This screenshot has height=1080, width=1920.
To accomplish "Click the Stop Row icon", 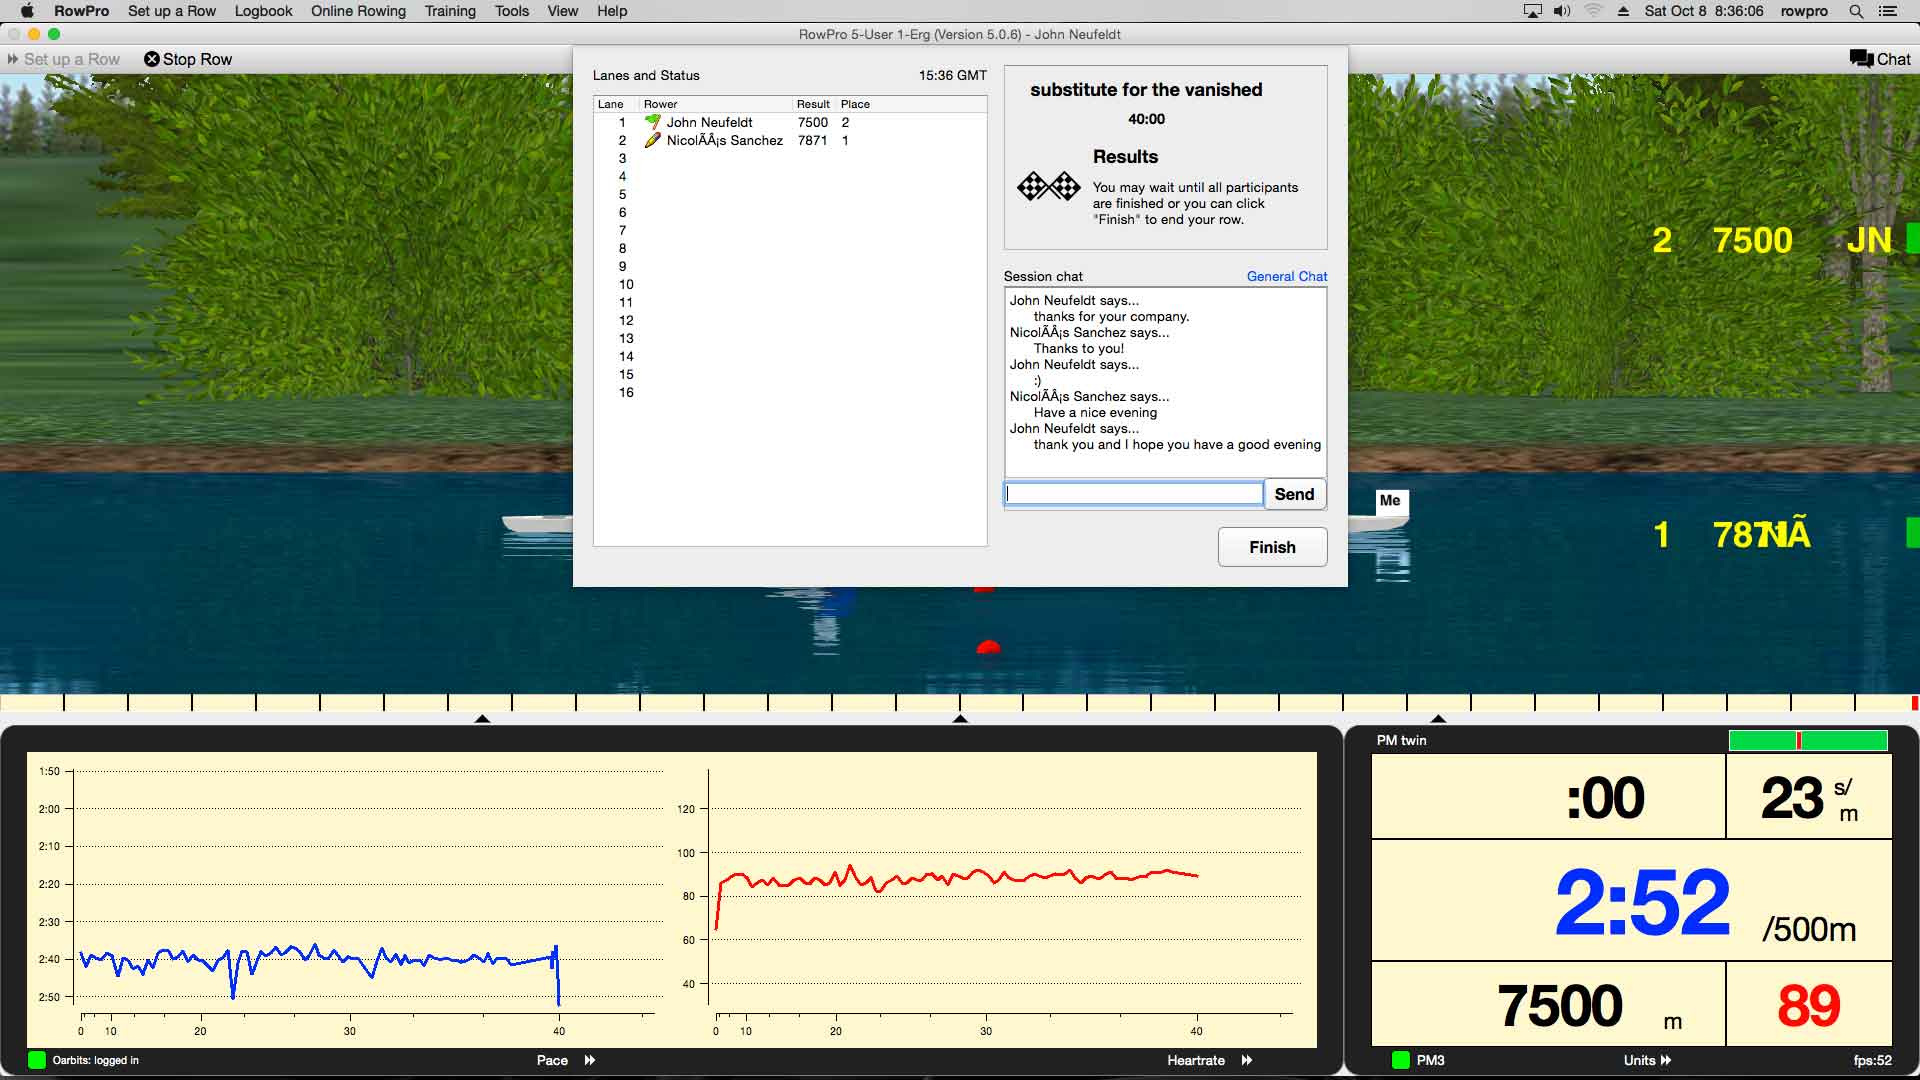I will point(150,58).
